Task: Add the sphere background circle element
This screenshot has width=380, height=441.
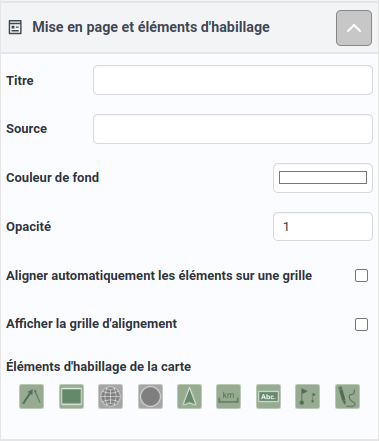Action: 150,396
